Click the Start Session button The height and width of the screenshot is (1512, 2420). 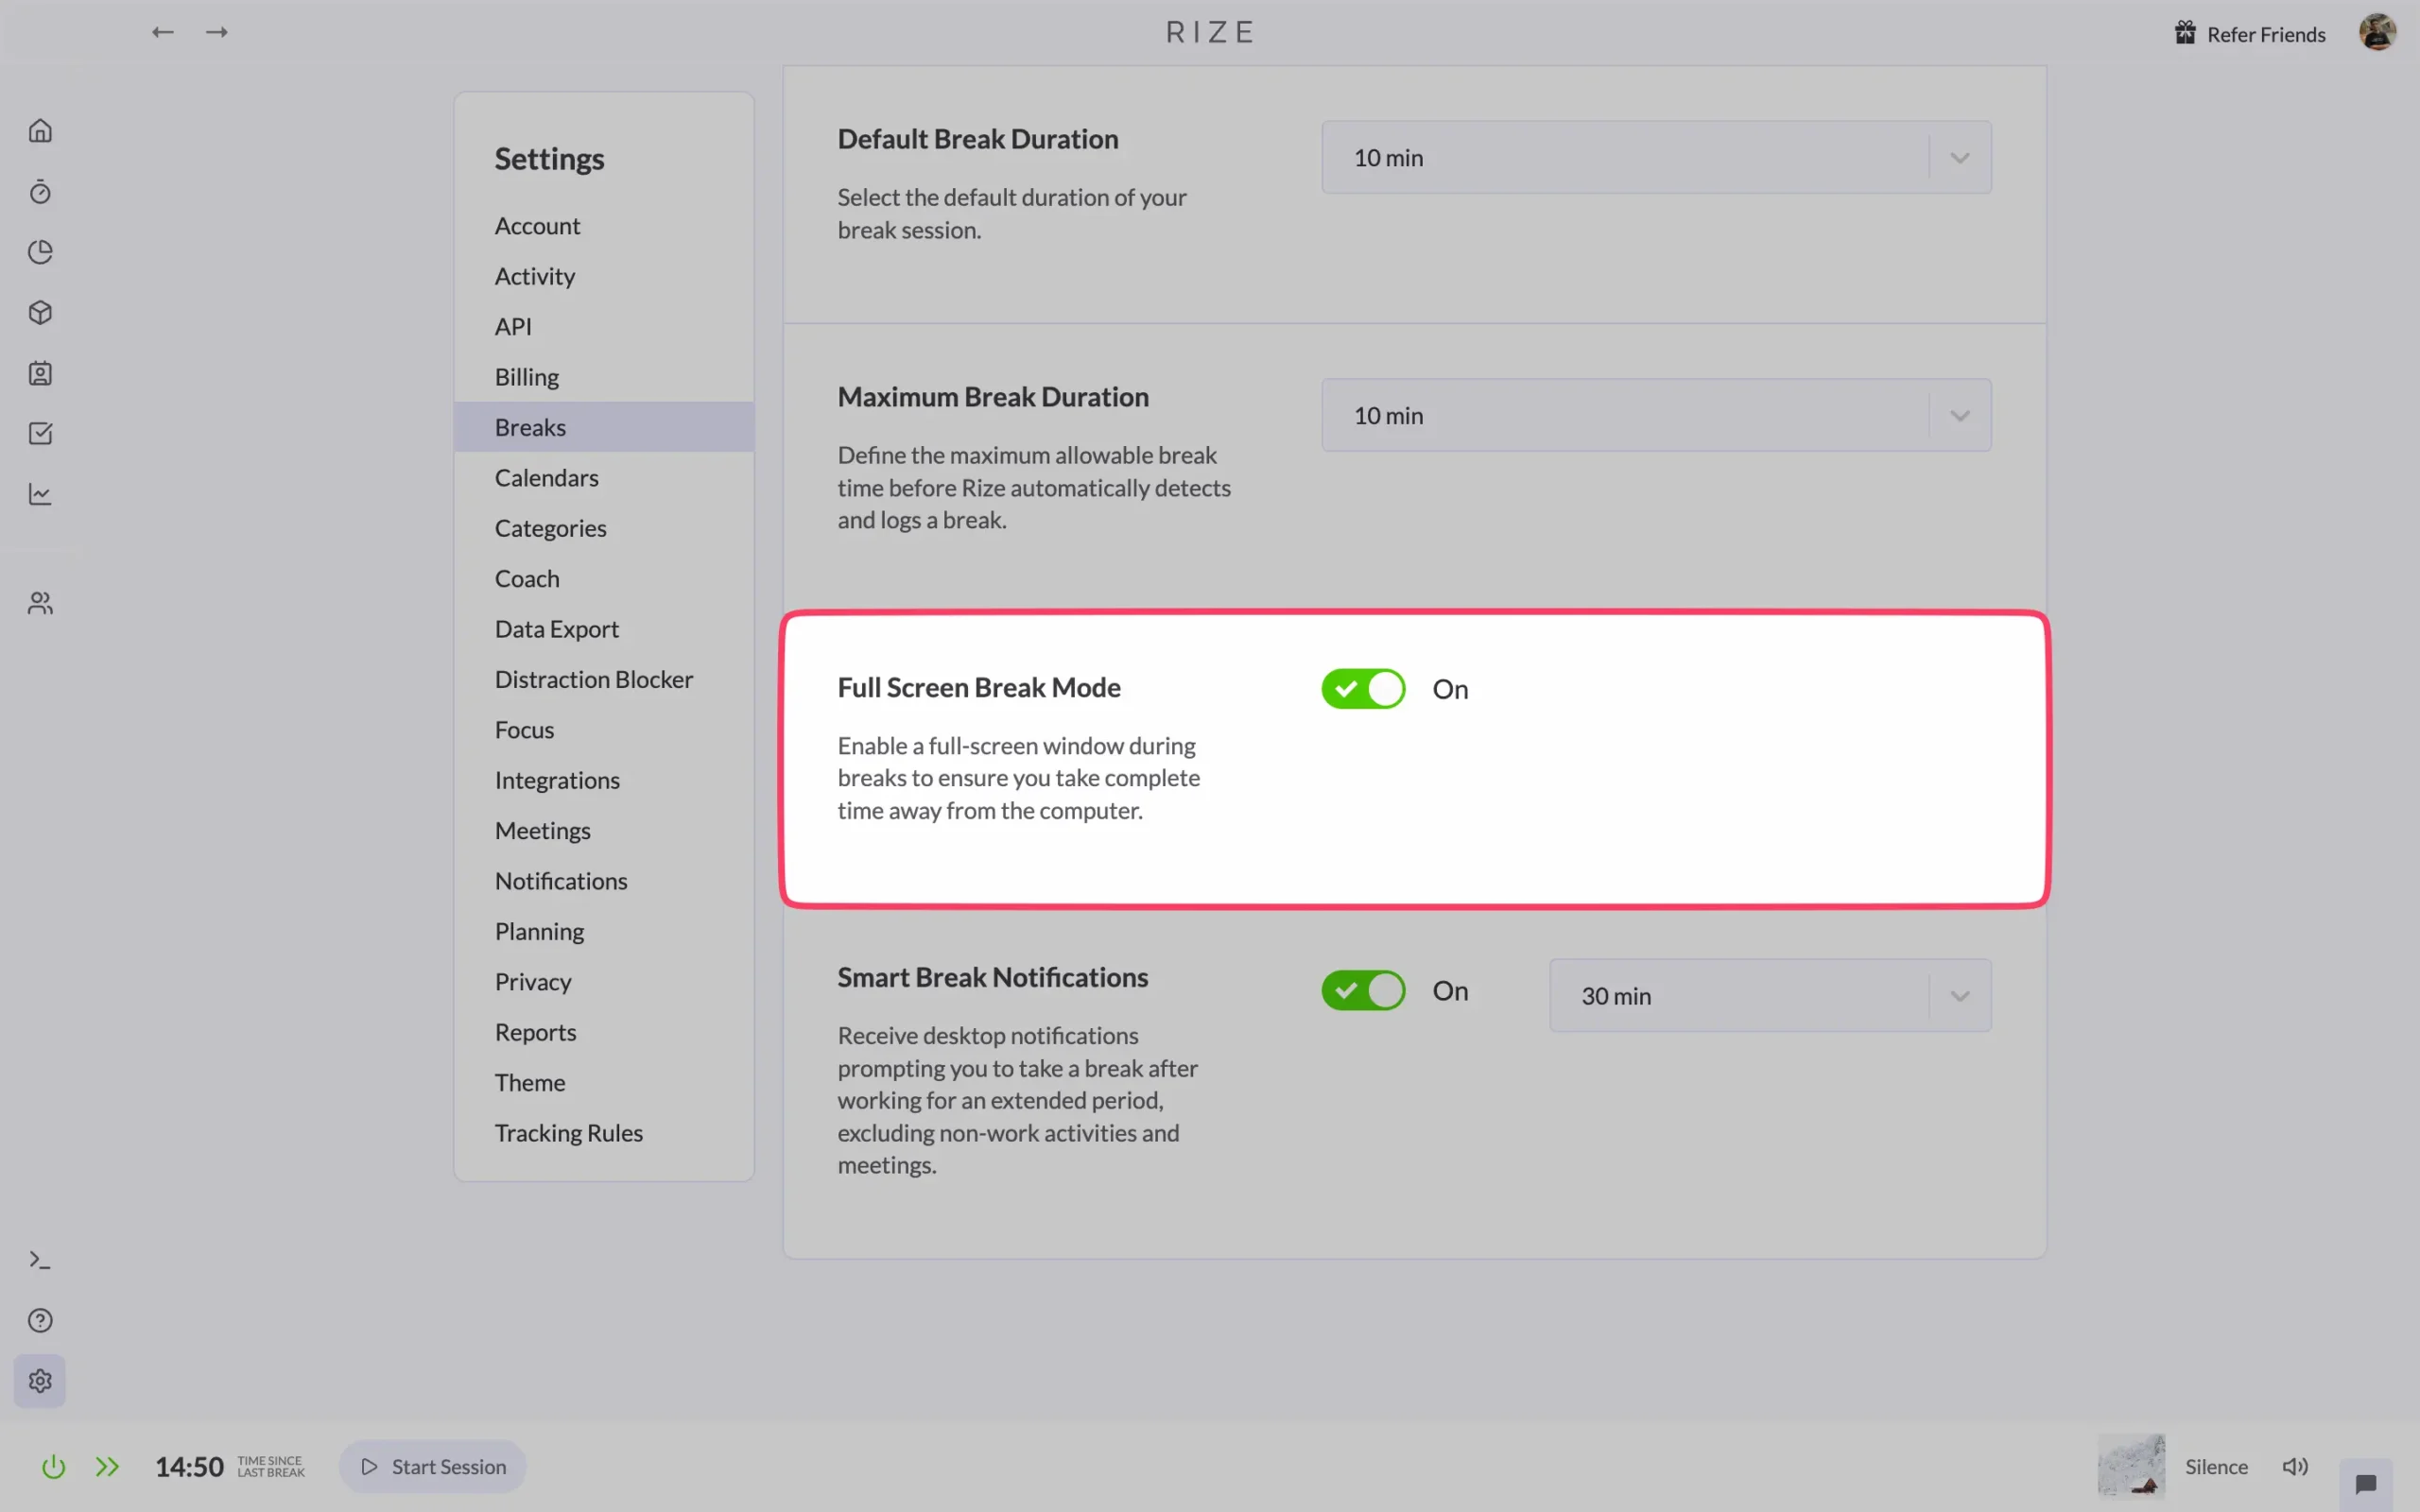433,1467
